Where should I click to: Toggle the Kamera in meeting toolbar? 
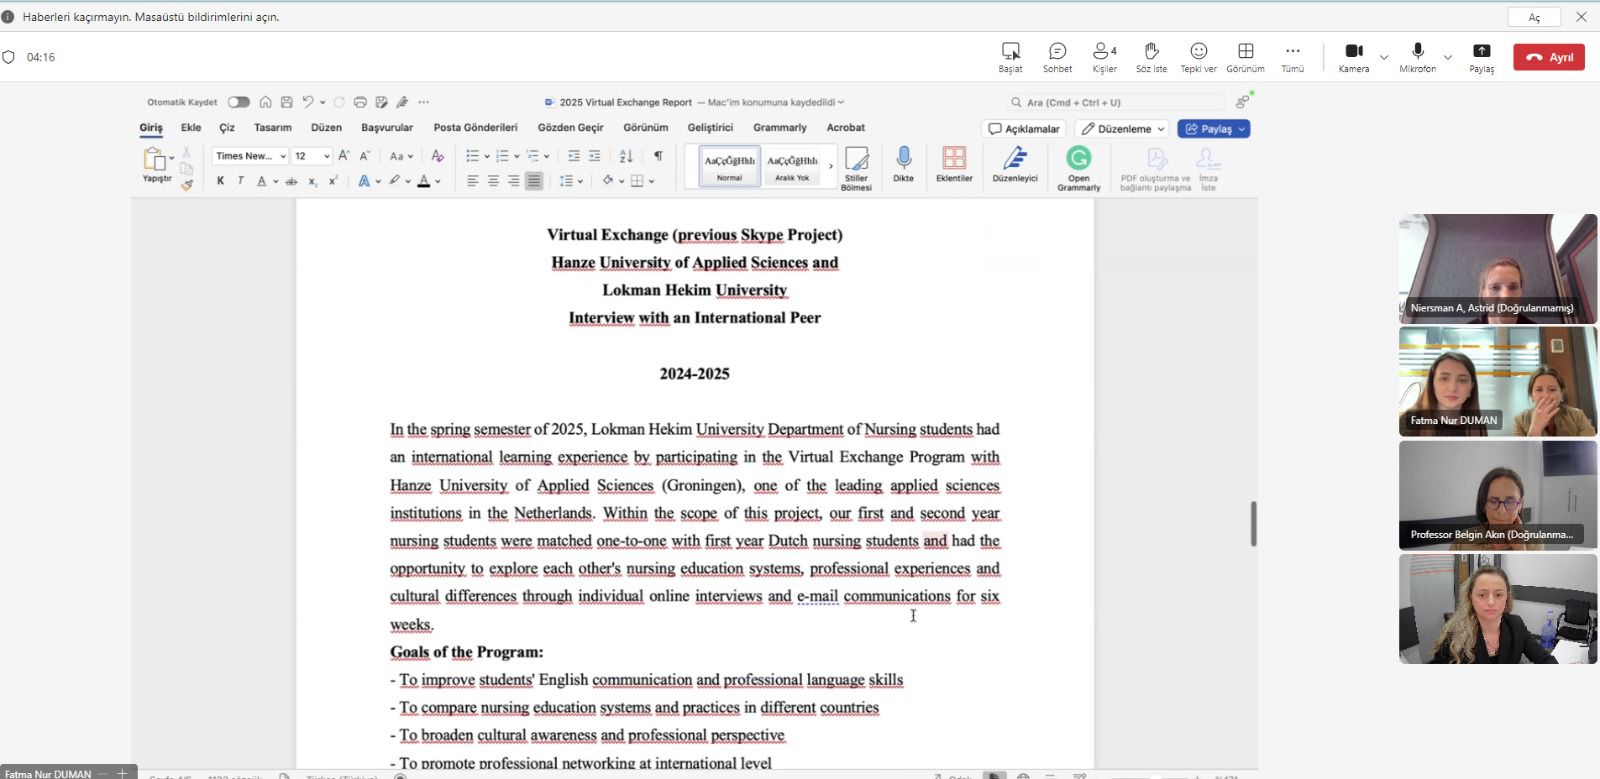[x=1354, y=57]
